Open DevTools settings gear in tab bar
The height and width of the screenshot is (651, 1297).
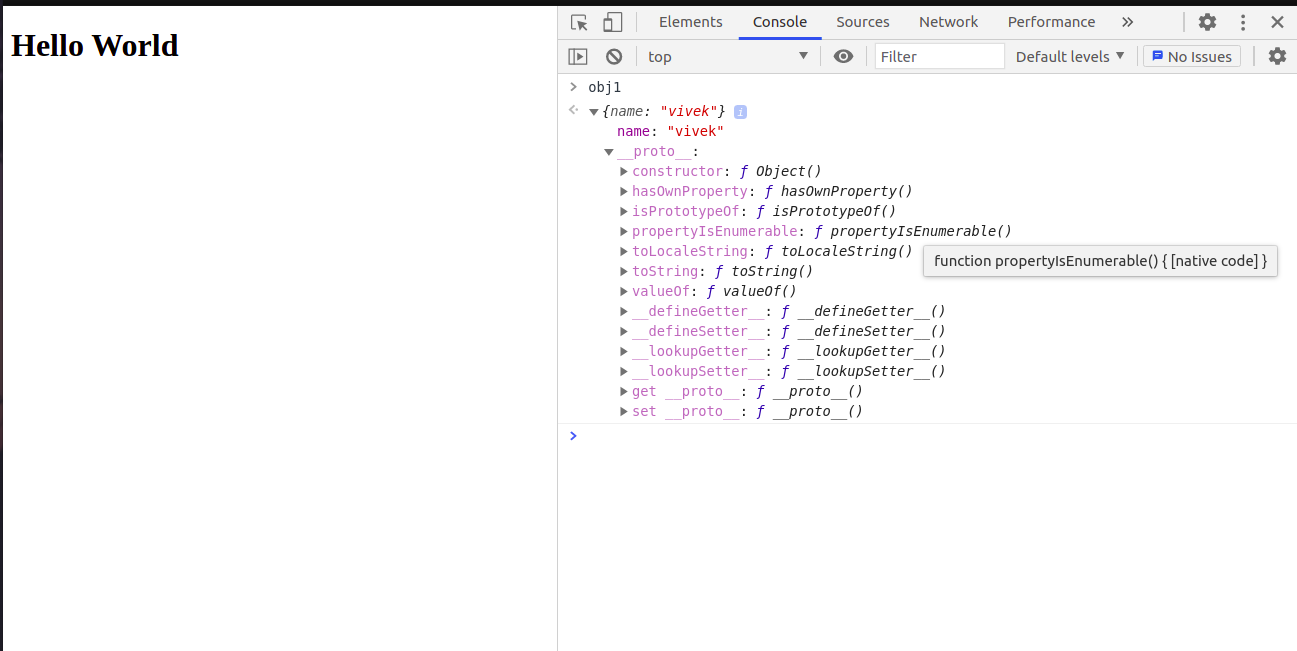[x=1207, y=22]
